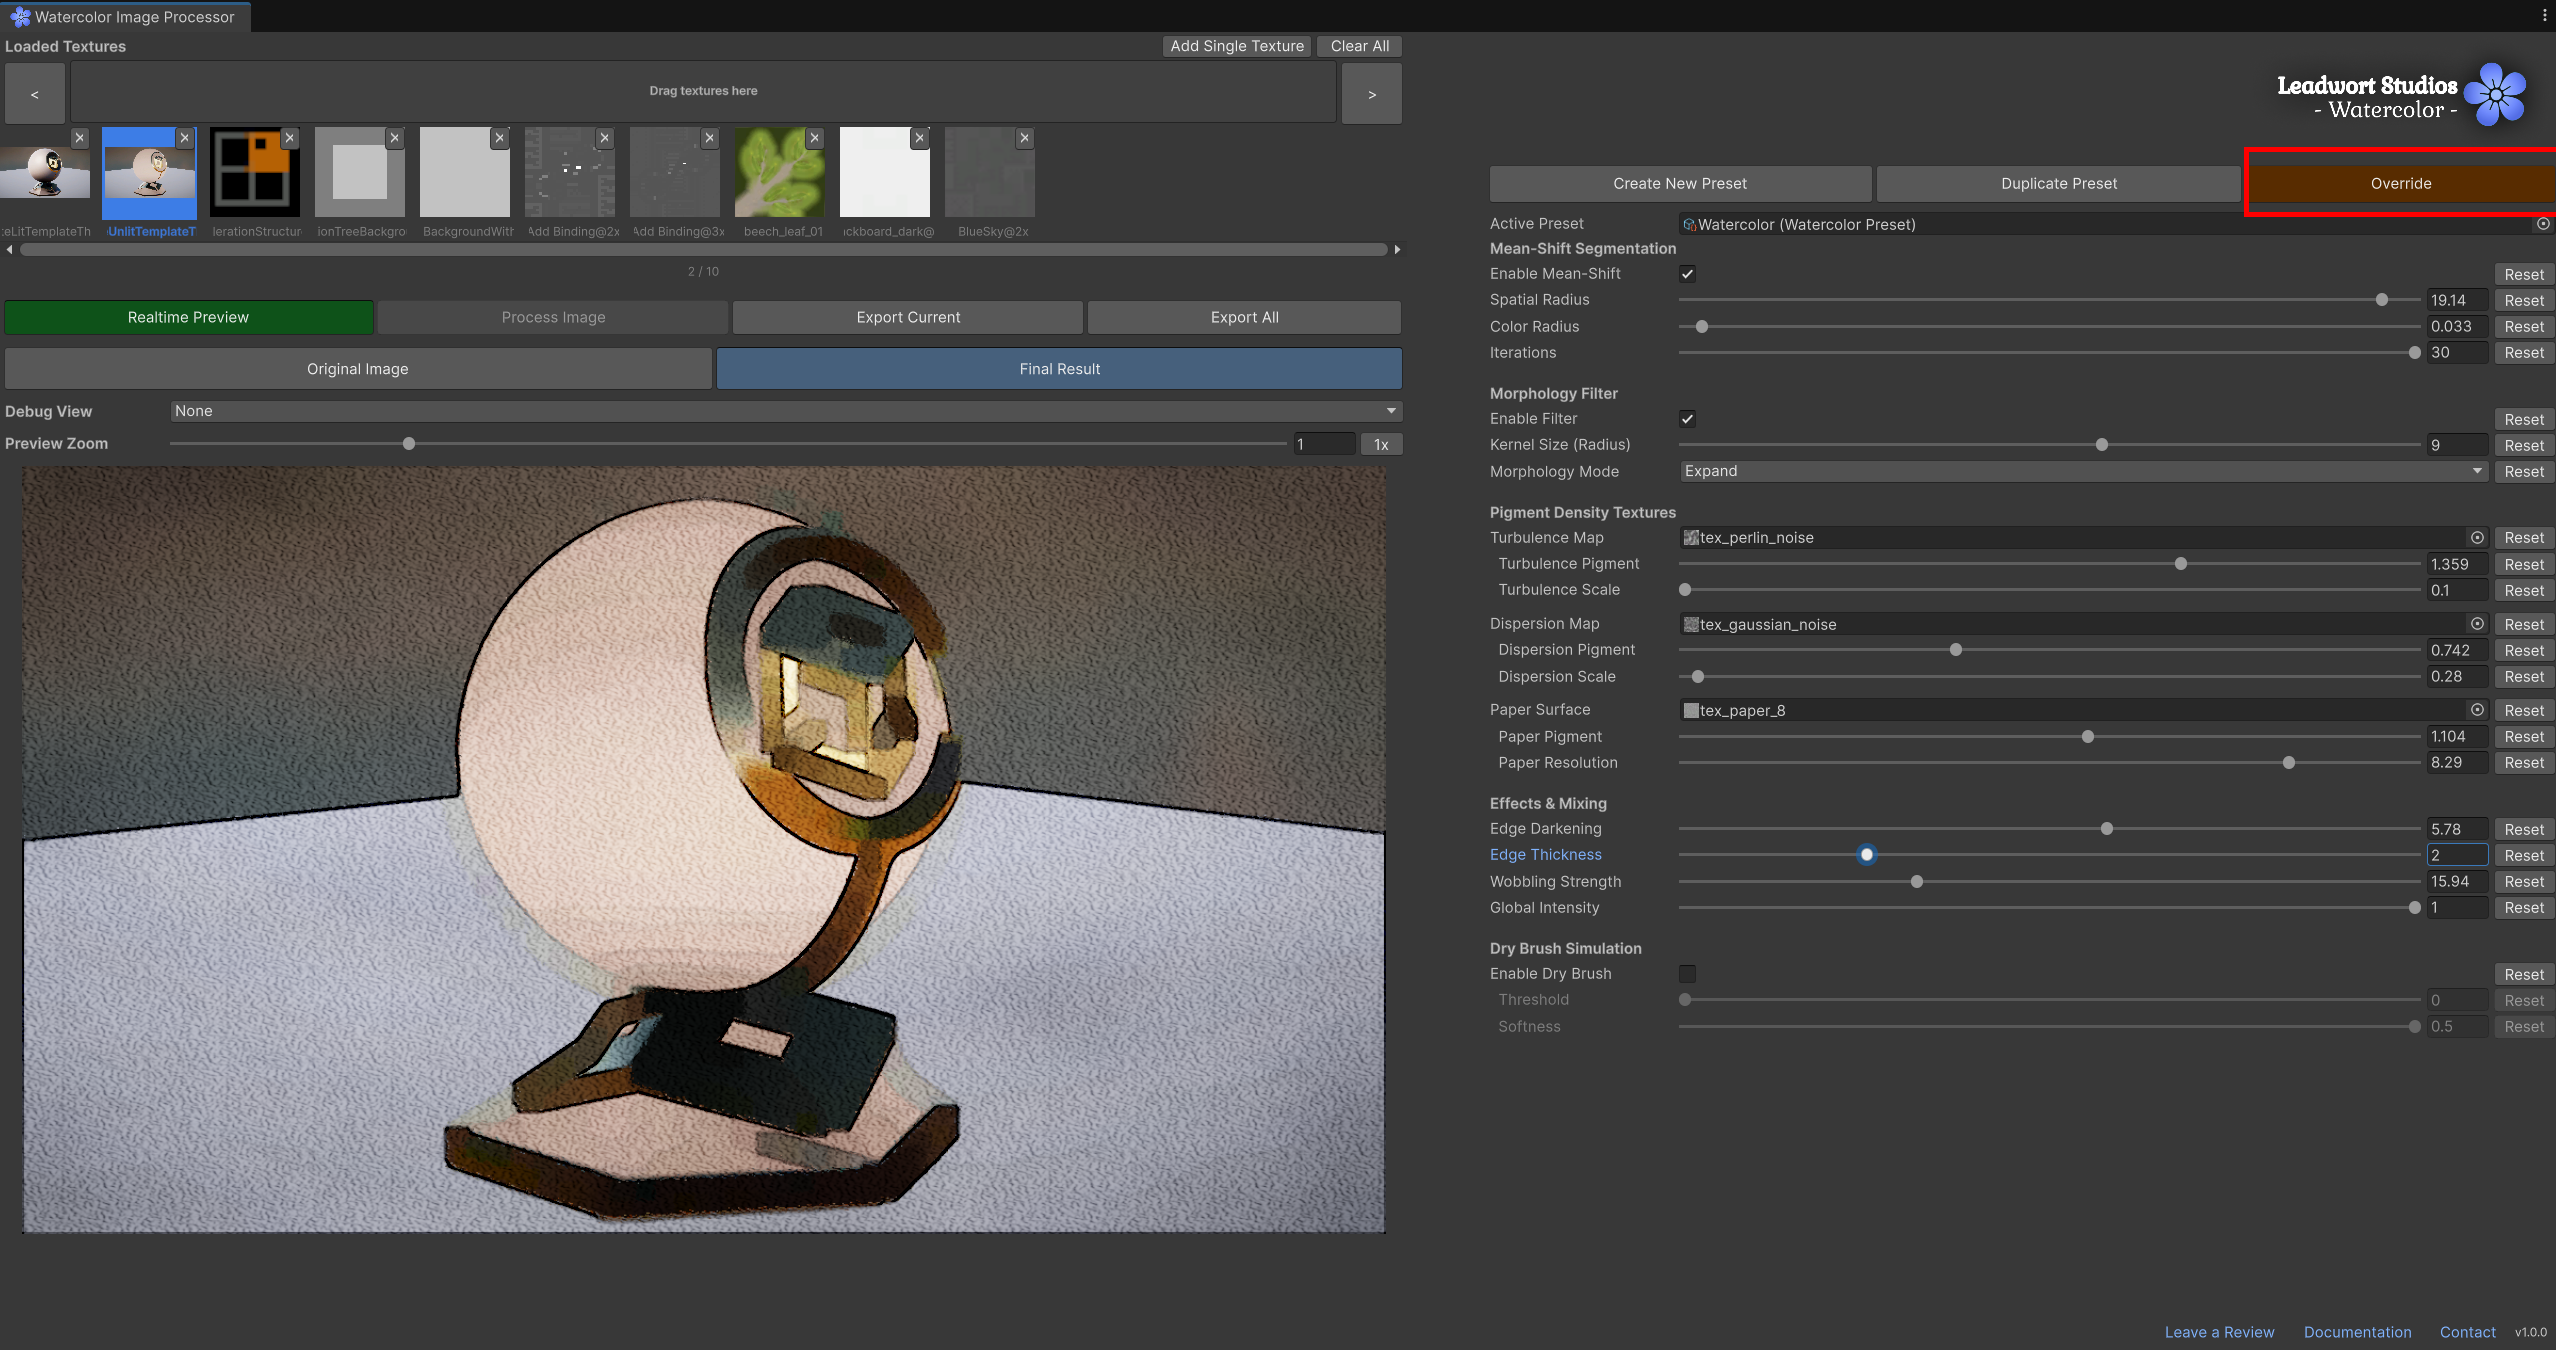Open the Leave a Review link
Image resolution: width=2556 pixels, height=1350 pixels.
pos(2219,1332)
